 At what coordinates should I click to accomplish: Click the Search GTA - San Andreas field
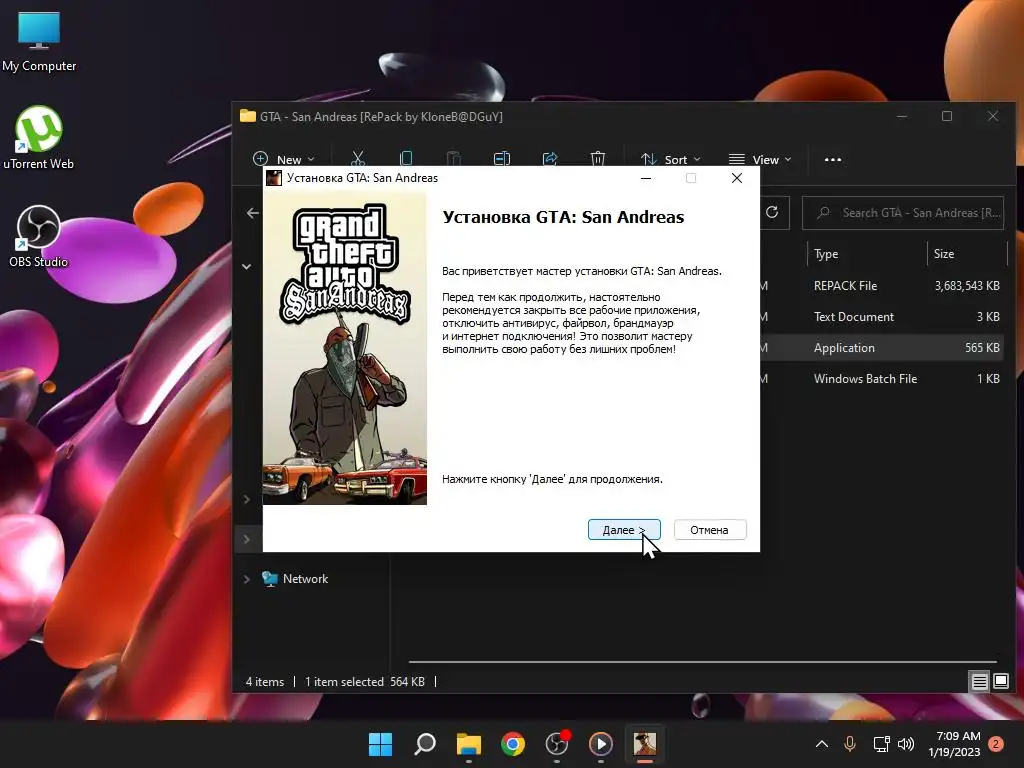pos(903,213)
